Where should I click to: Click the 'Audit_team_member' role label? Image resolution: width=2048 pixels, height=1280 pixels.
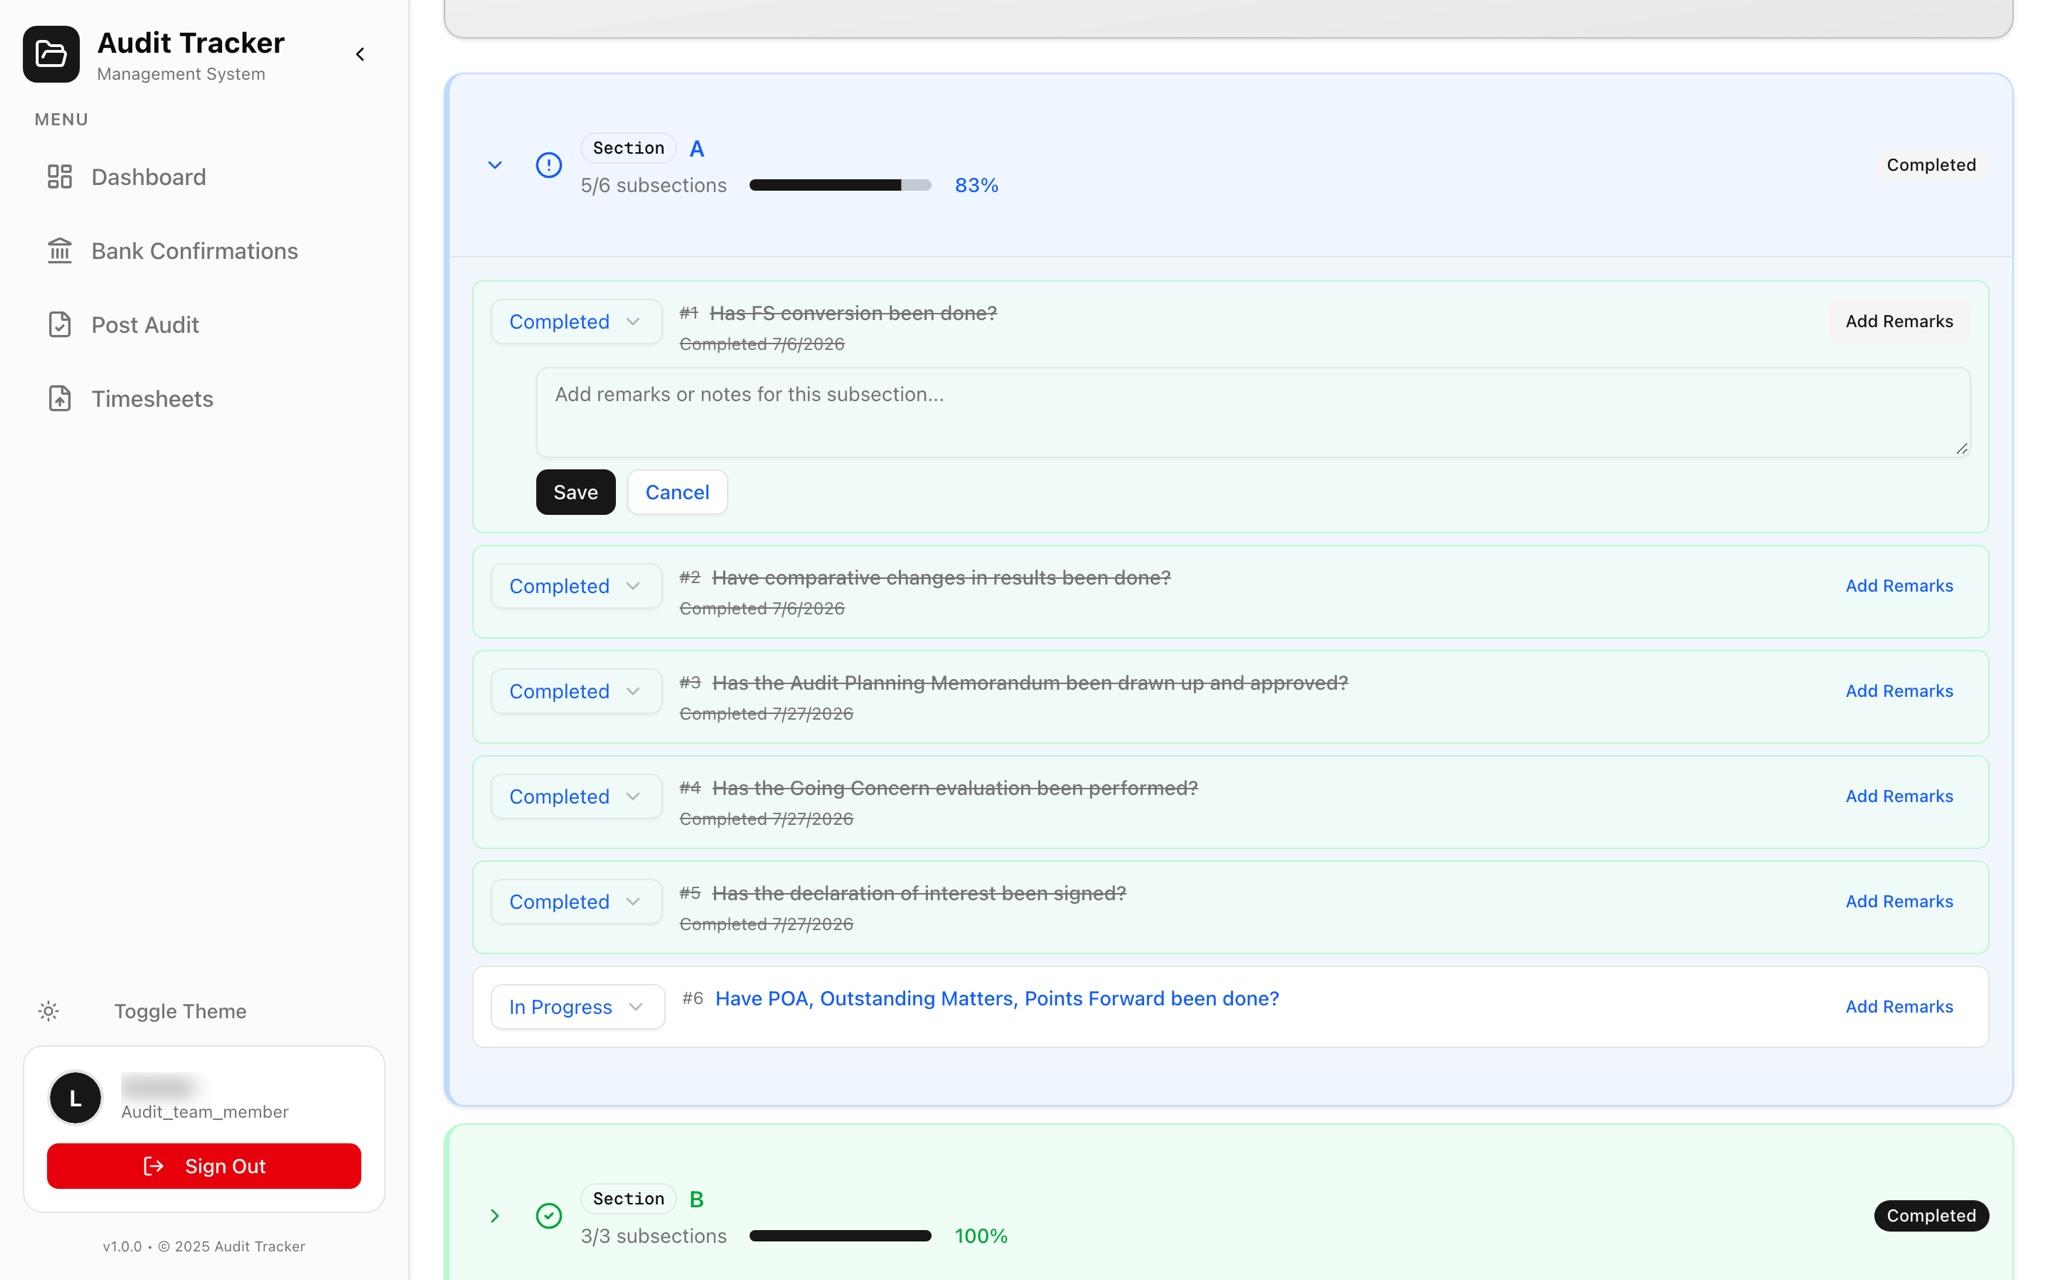[x=205, y=1112]
